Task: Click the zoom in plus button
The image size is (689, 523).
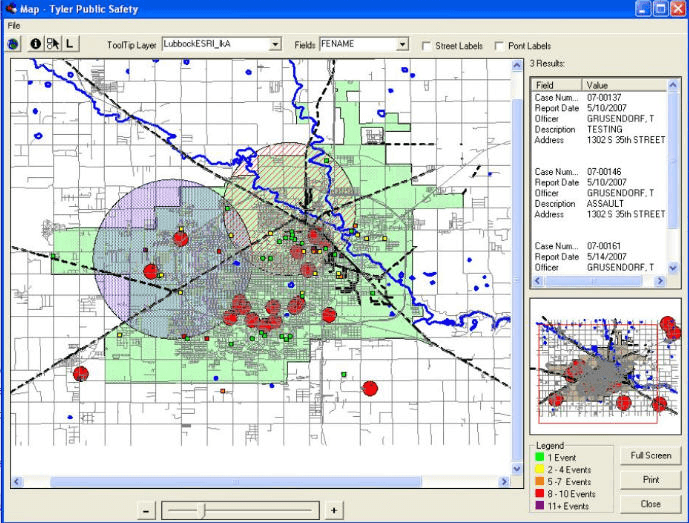Action: (334, 510)
